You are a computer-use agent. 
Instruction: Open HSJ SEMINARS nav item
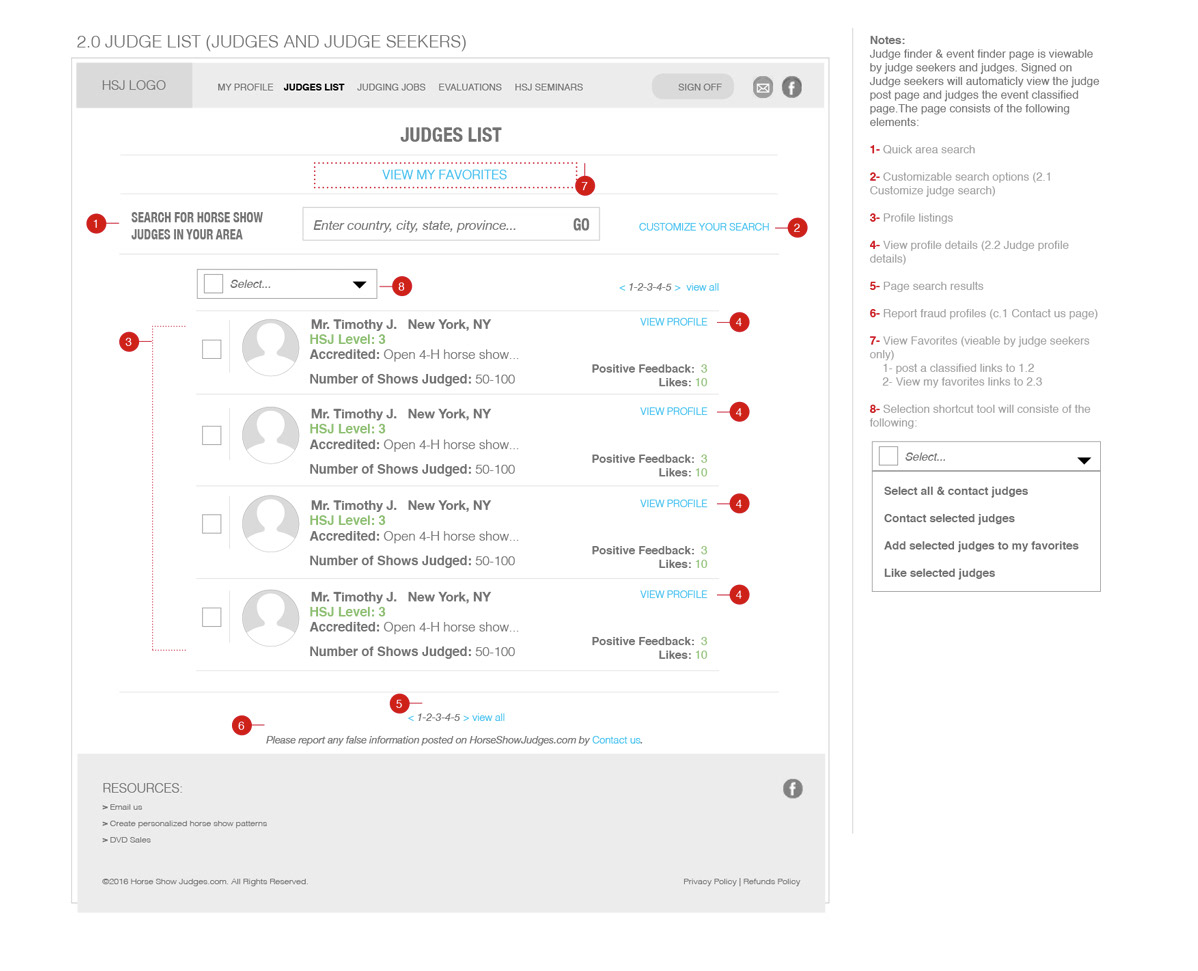coord(549,87)
